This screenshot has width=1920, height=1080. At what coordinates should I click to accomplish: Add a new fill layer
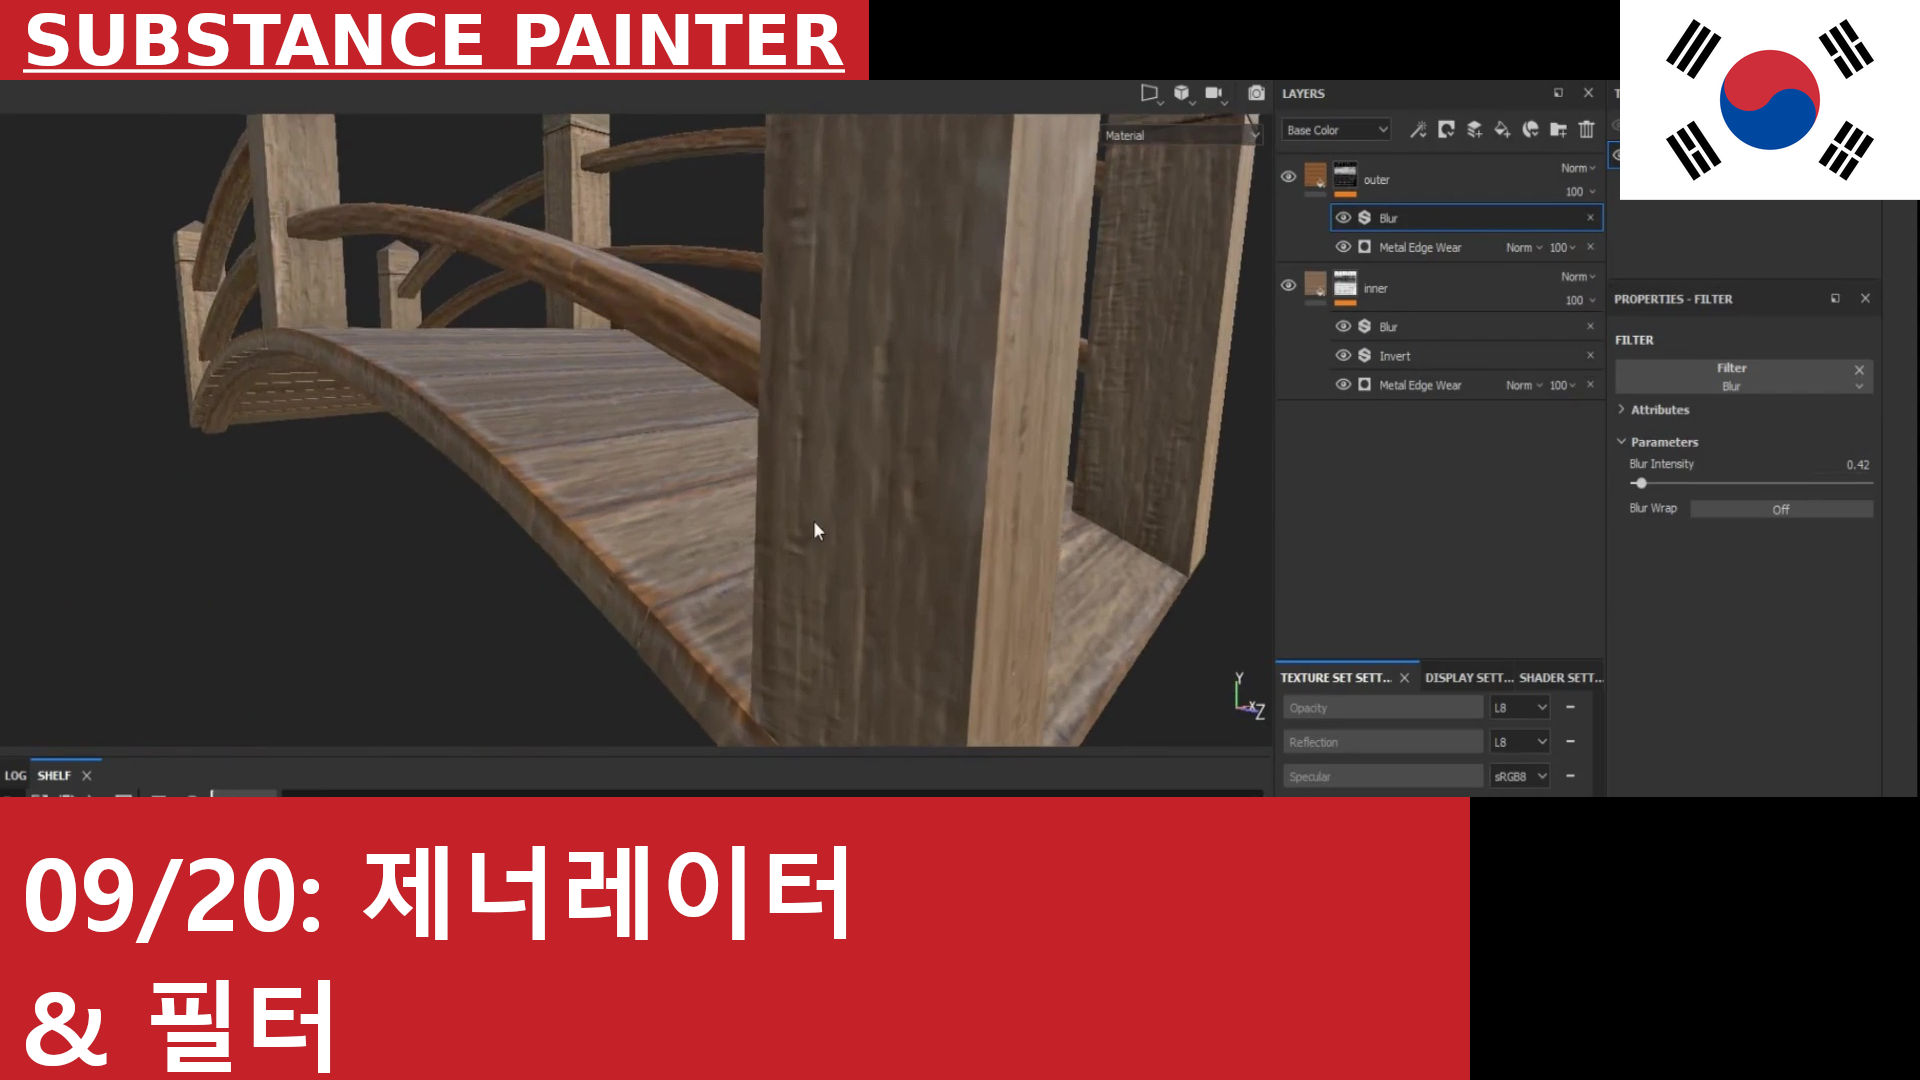coord(1502,129)
